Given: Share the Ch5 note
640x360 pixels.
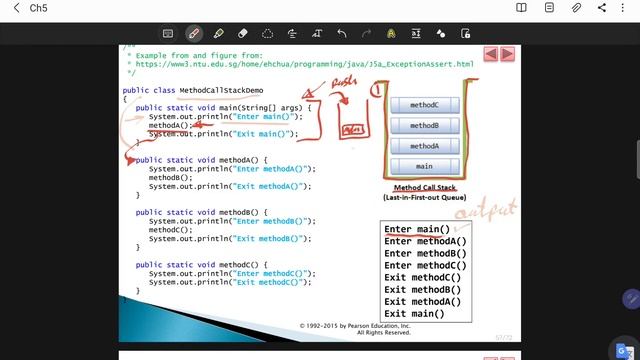Looking at the screenshot, I should [602, 8].
